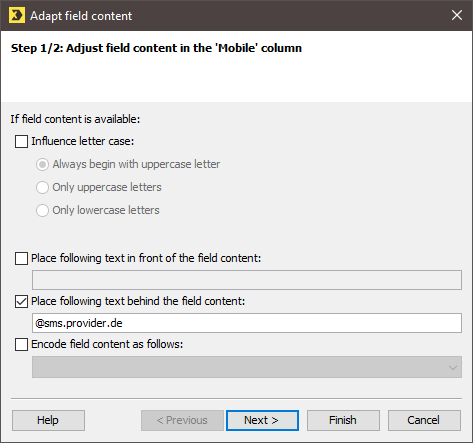This screenshot has width=473, height=443.
Task: Click the field containing @sms.provider.de
Action: tap(247, 323)
